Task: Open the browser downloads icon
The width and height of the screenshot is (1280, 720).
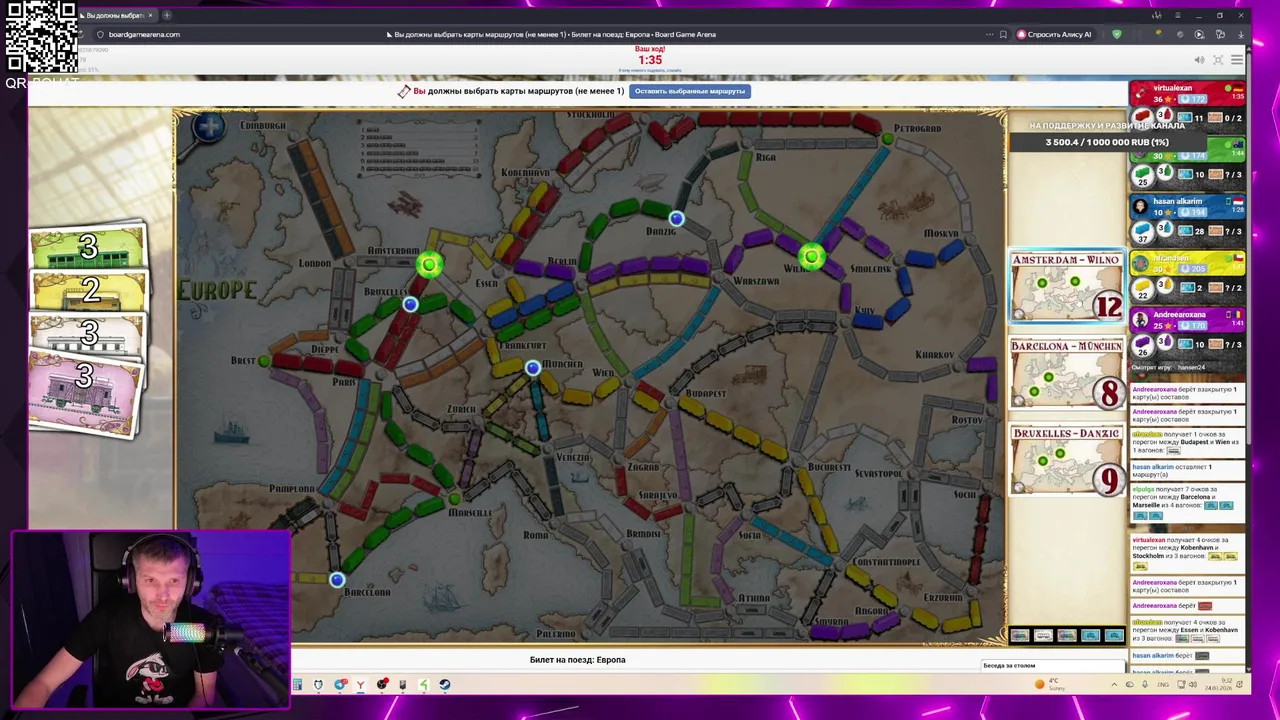Action: tap(1240, 34)
